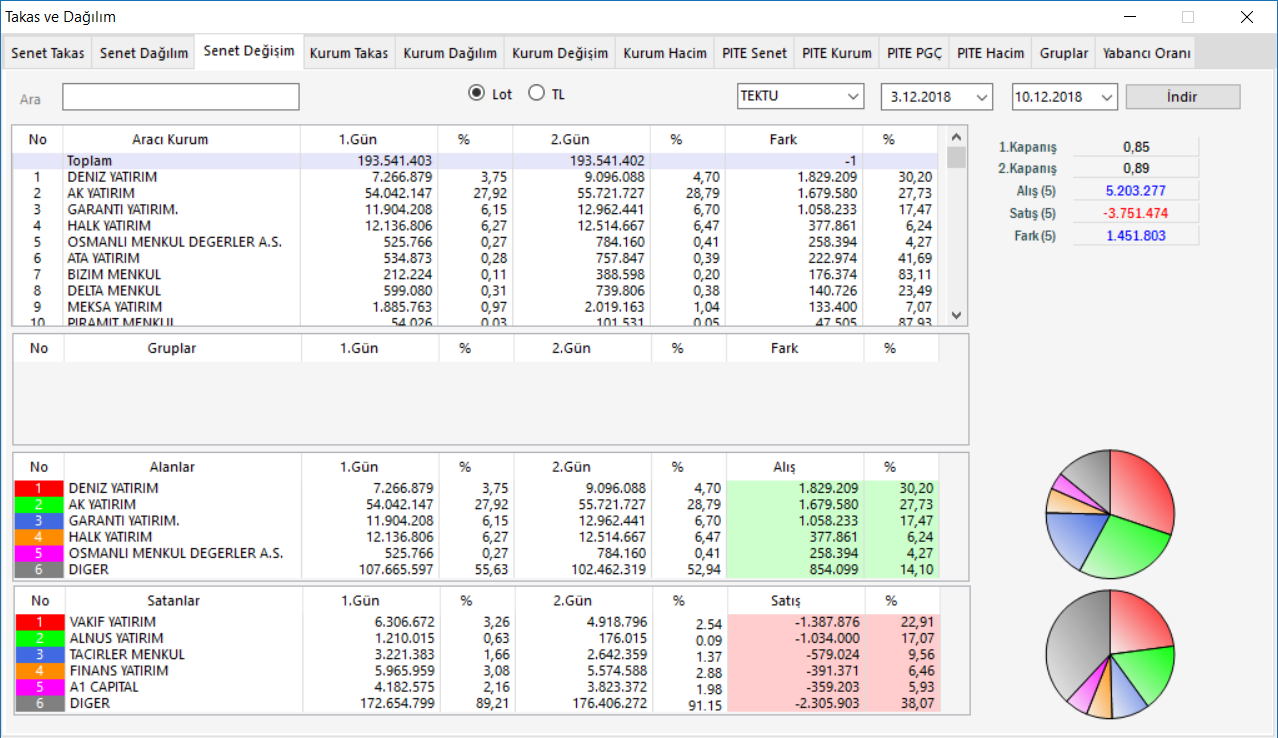Image resolution: width=1278 pixels, height=738 pixels.
Task: Click magenta swatch 5 for OSMANLI MENKUL
Action: click(x=38, y=553)
